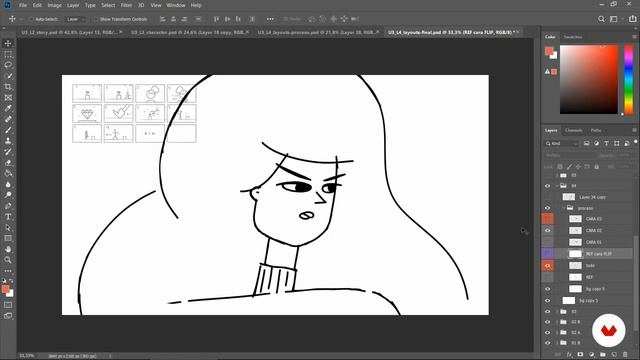The height and width of the screenshot is (360, 640).
Task: Select the Paint Bucket tool
Action: point(8,173)
